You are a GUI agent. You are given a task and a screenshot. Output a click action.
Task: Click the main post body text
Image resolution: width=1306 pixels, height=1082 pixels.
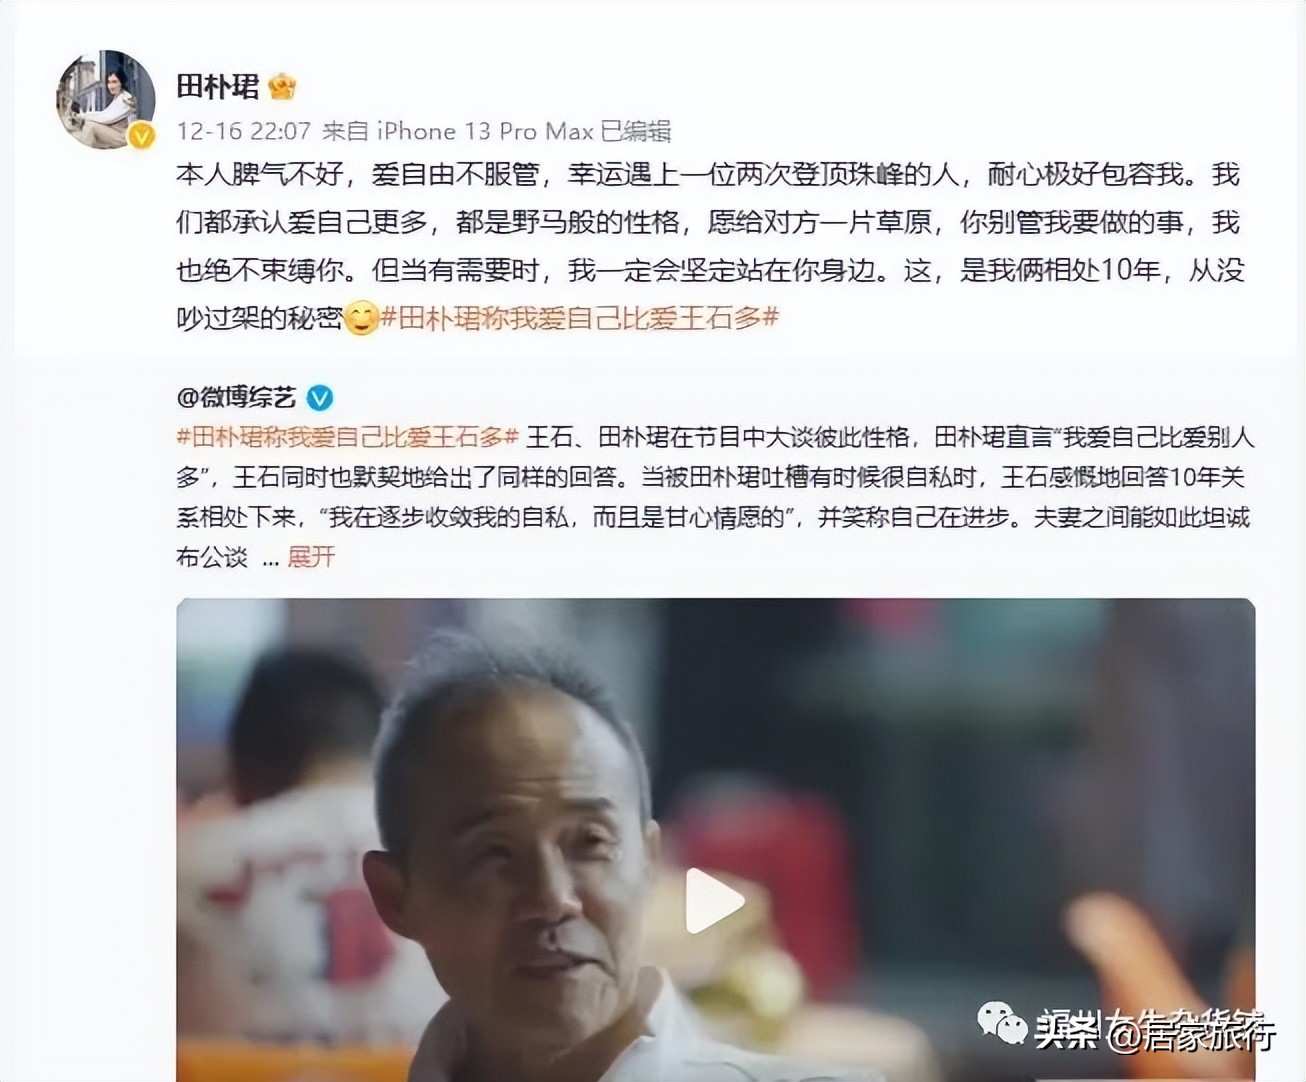tap(708, 246)
